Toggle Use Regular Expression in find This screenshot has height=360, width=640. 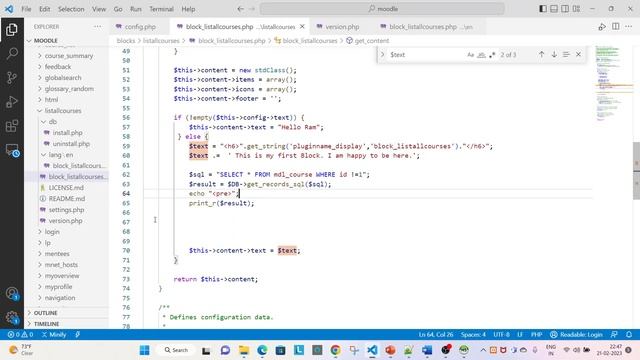[x=492, y=55]
